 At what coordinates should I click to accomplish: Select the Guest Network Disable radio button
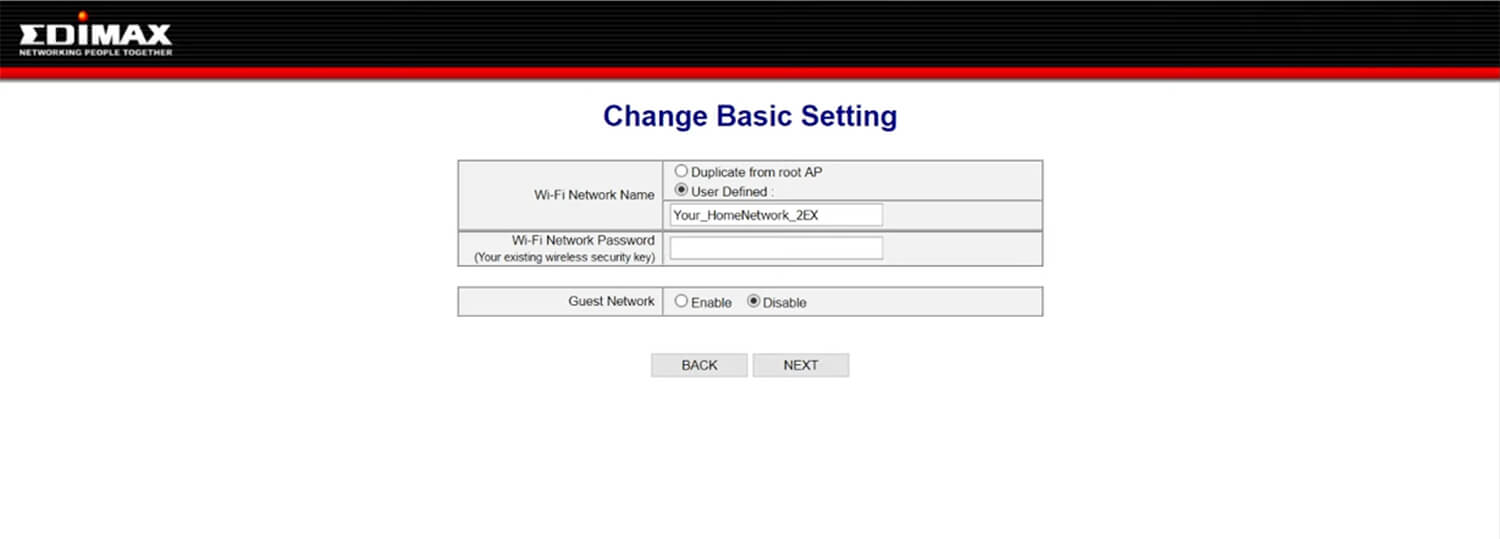(754, 301)
